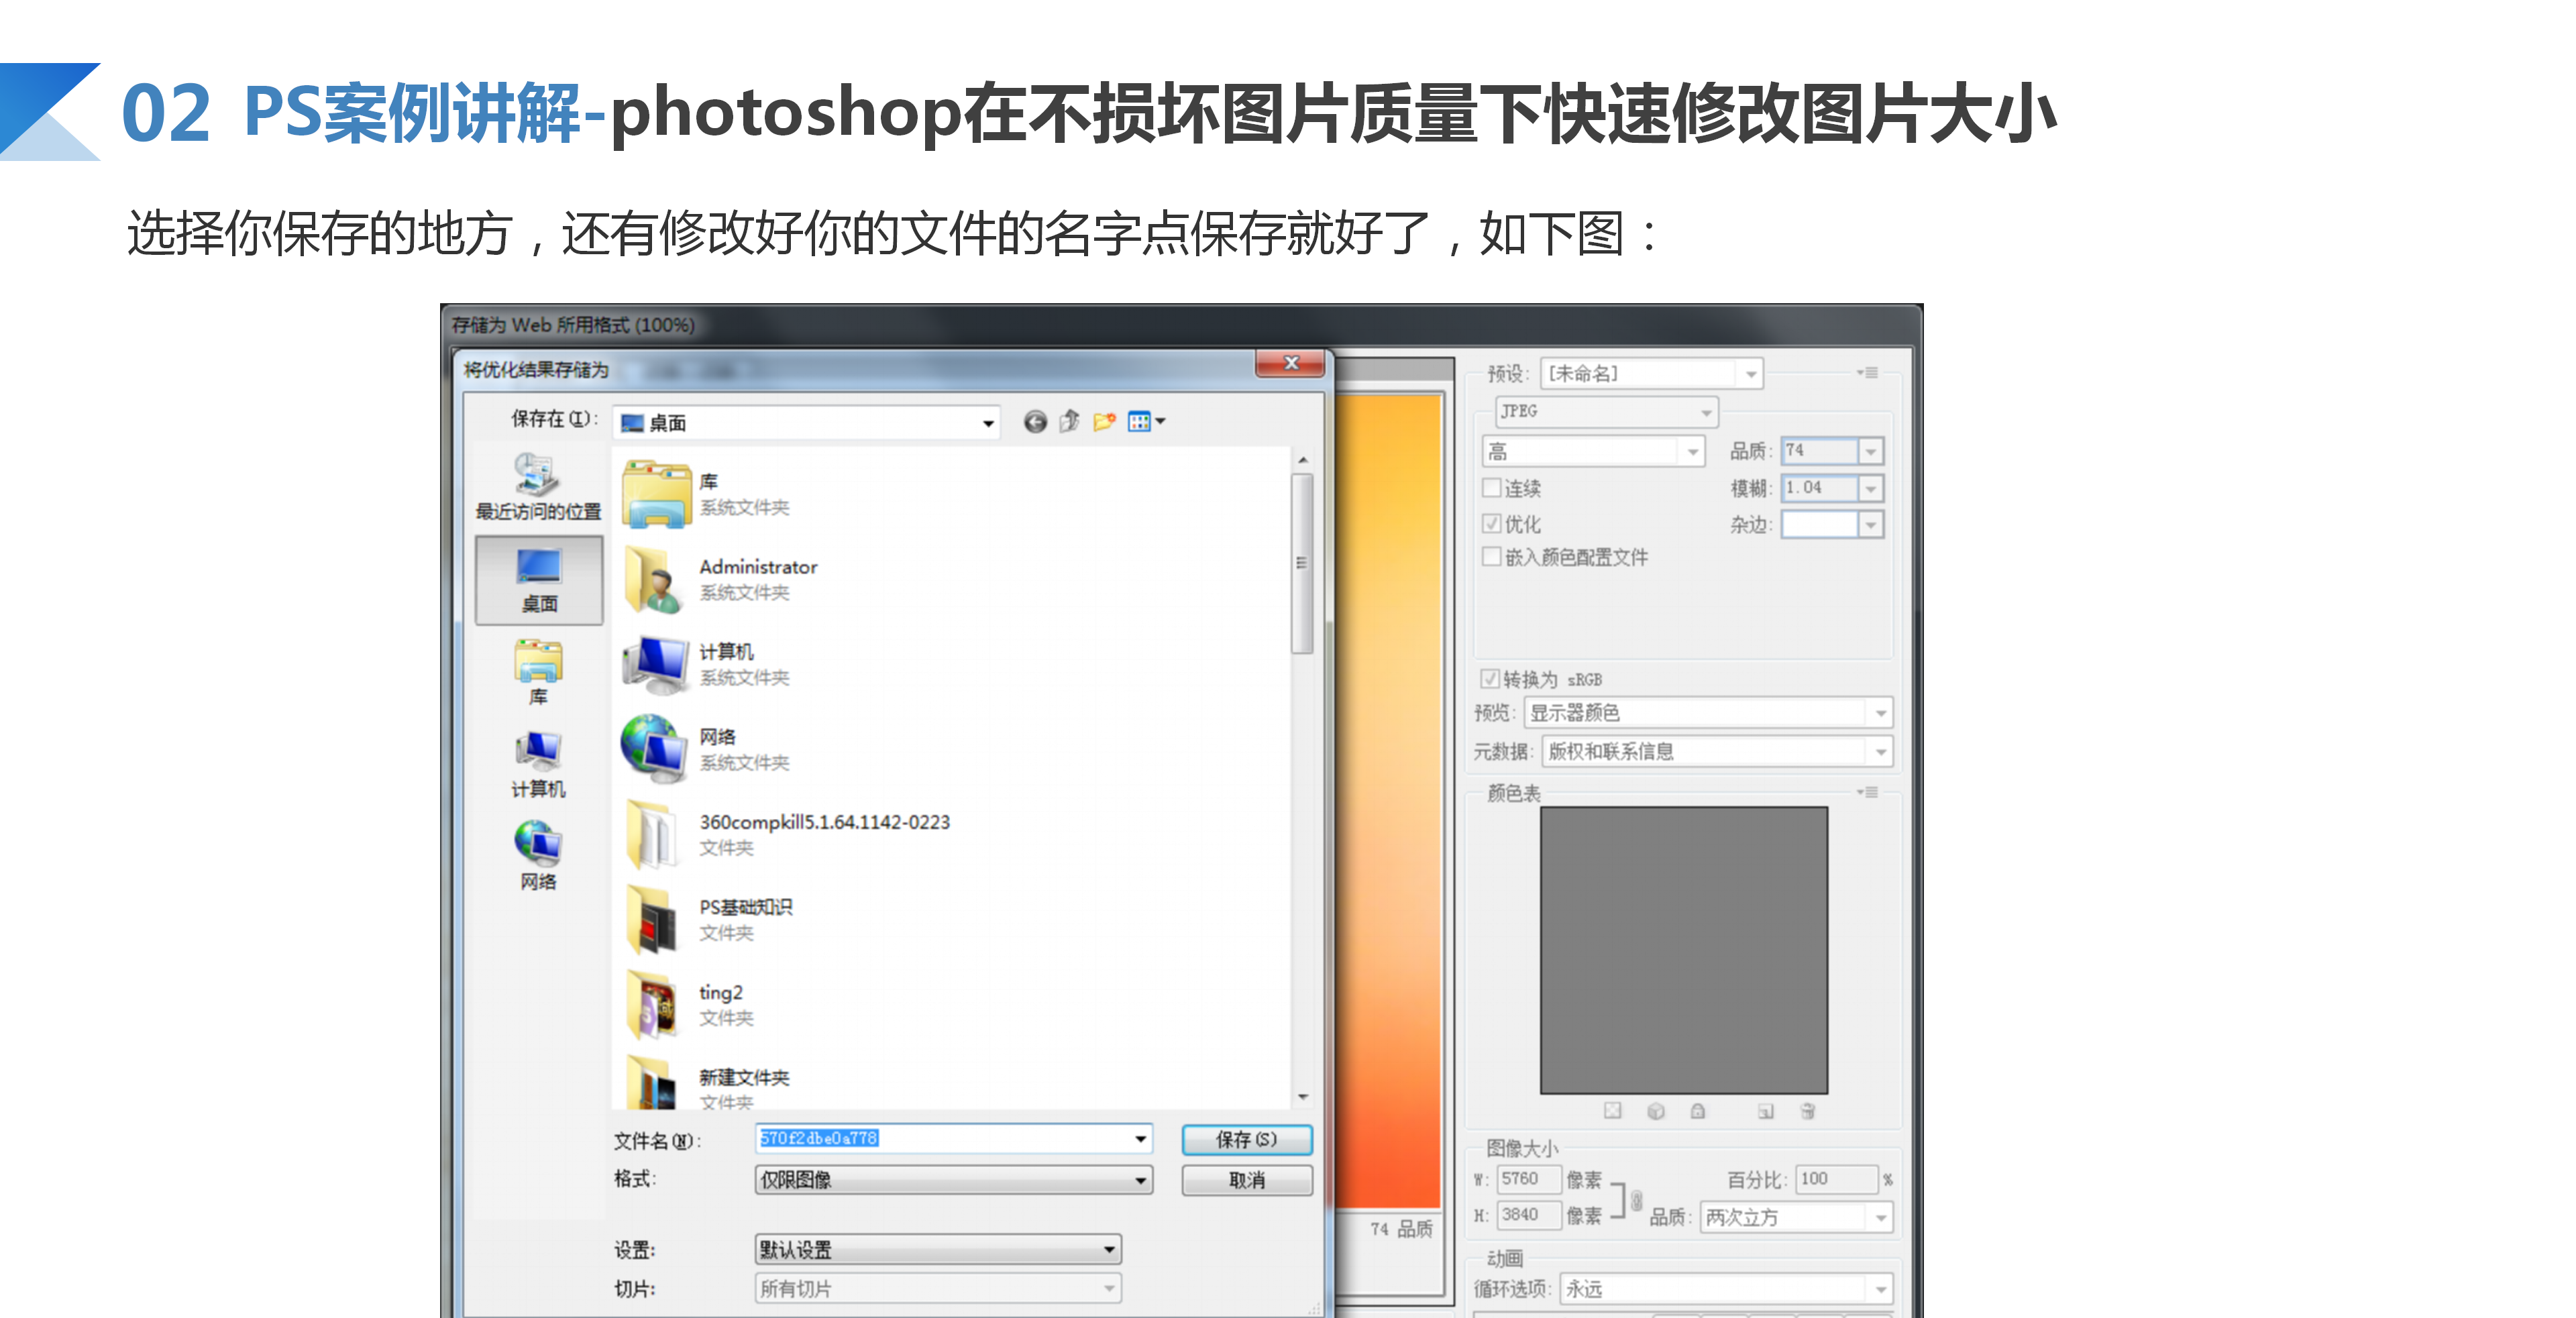
Task: Toggle the 转换为 sRGB checkbox
Action: [x=1490, y=679]
